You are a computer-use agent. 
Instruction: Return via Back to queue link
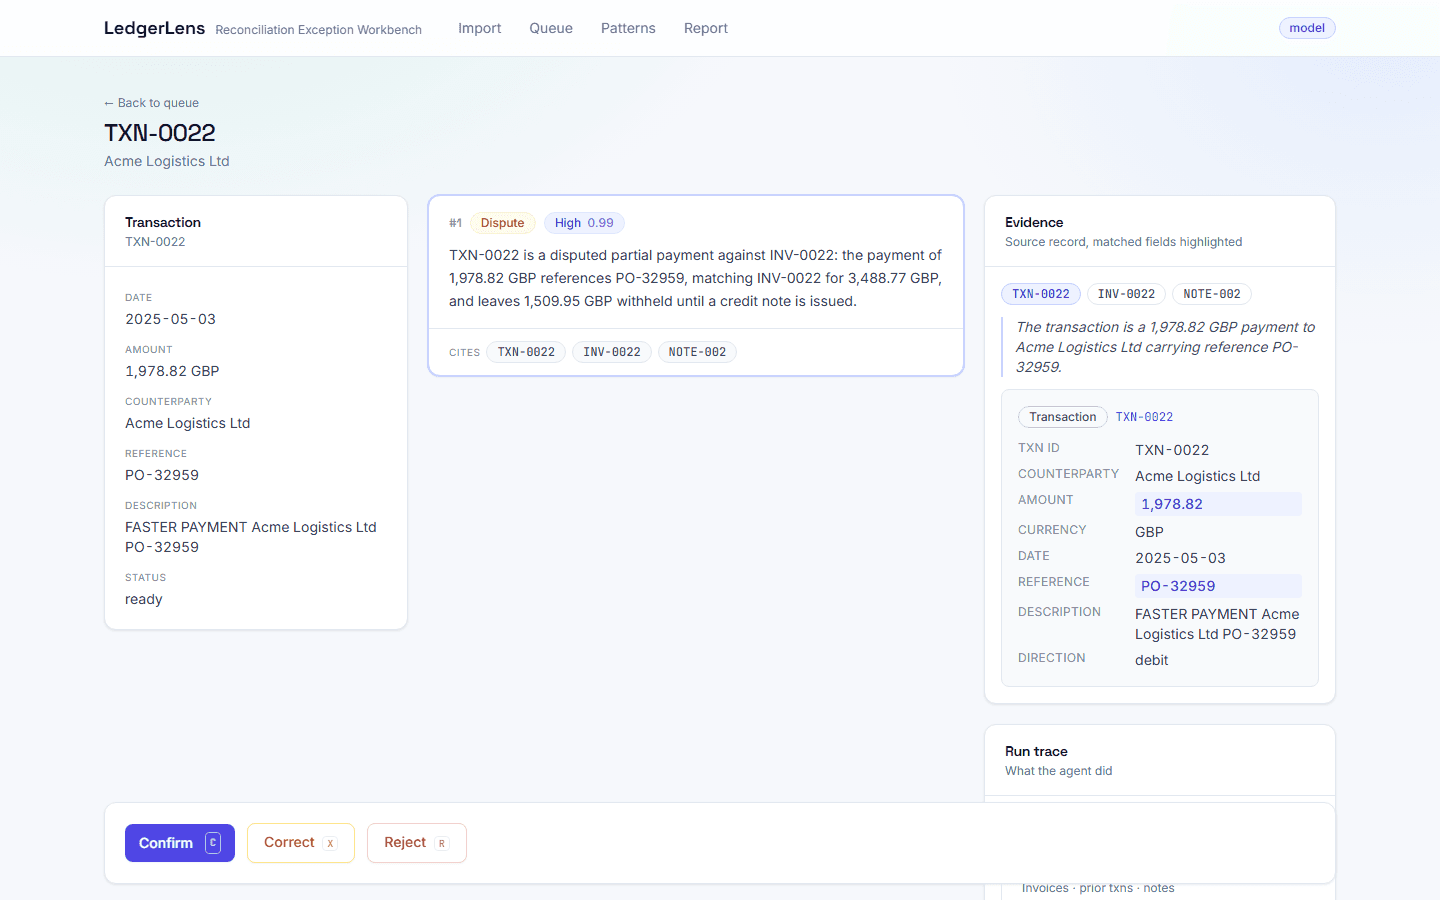pyautogui.click(x=151, y=103)
